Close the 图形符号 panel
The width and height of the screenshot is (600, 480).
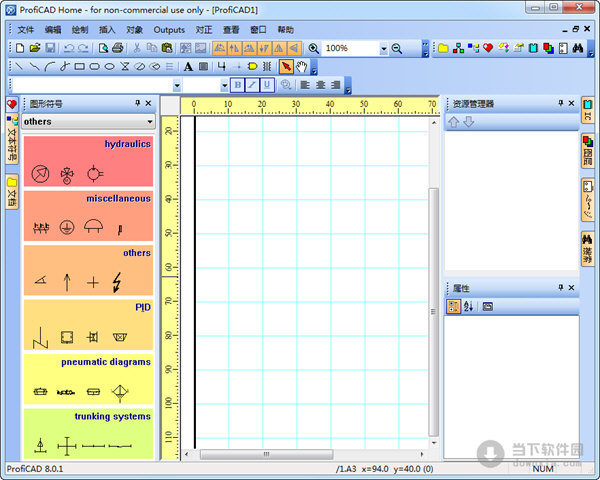coord(148,103)
